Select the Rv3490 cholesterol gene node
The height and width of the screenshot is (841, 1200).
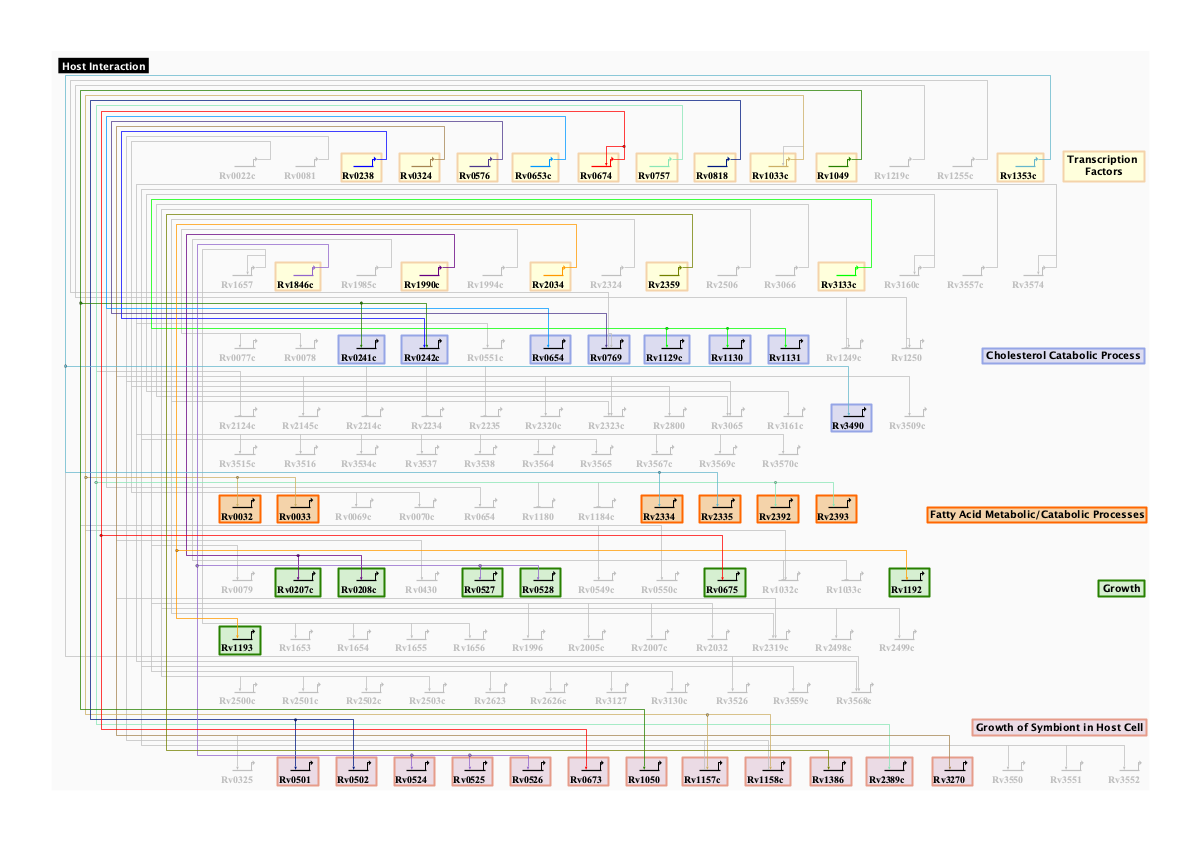[852, 418]
